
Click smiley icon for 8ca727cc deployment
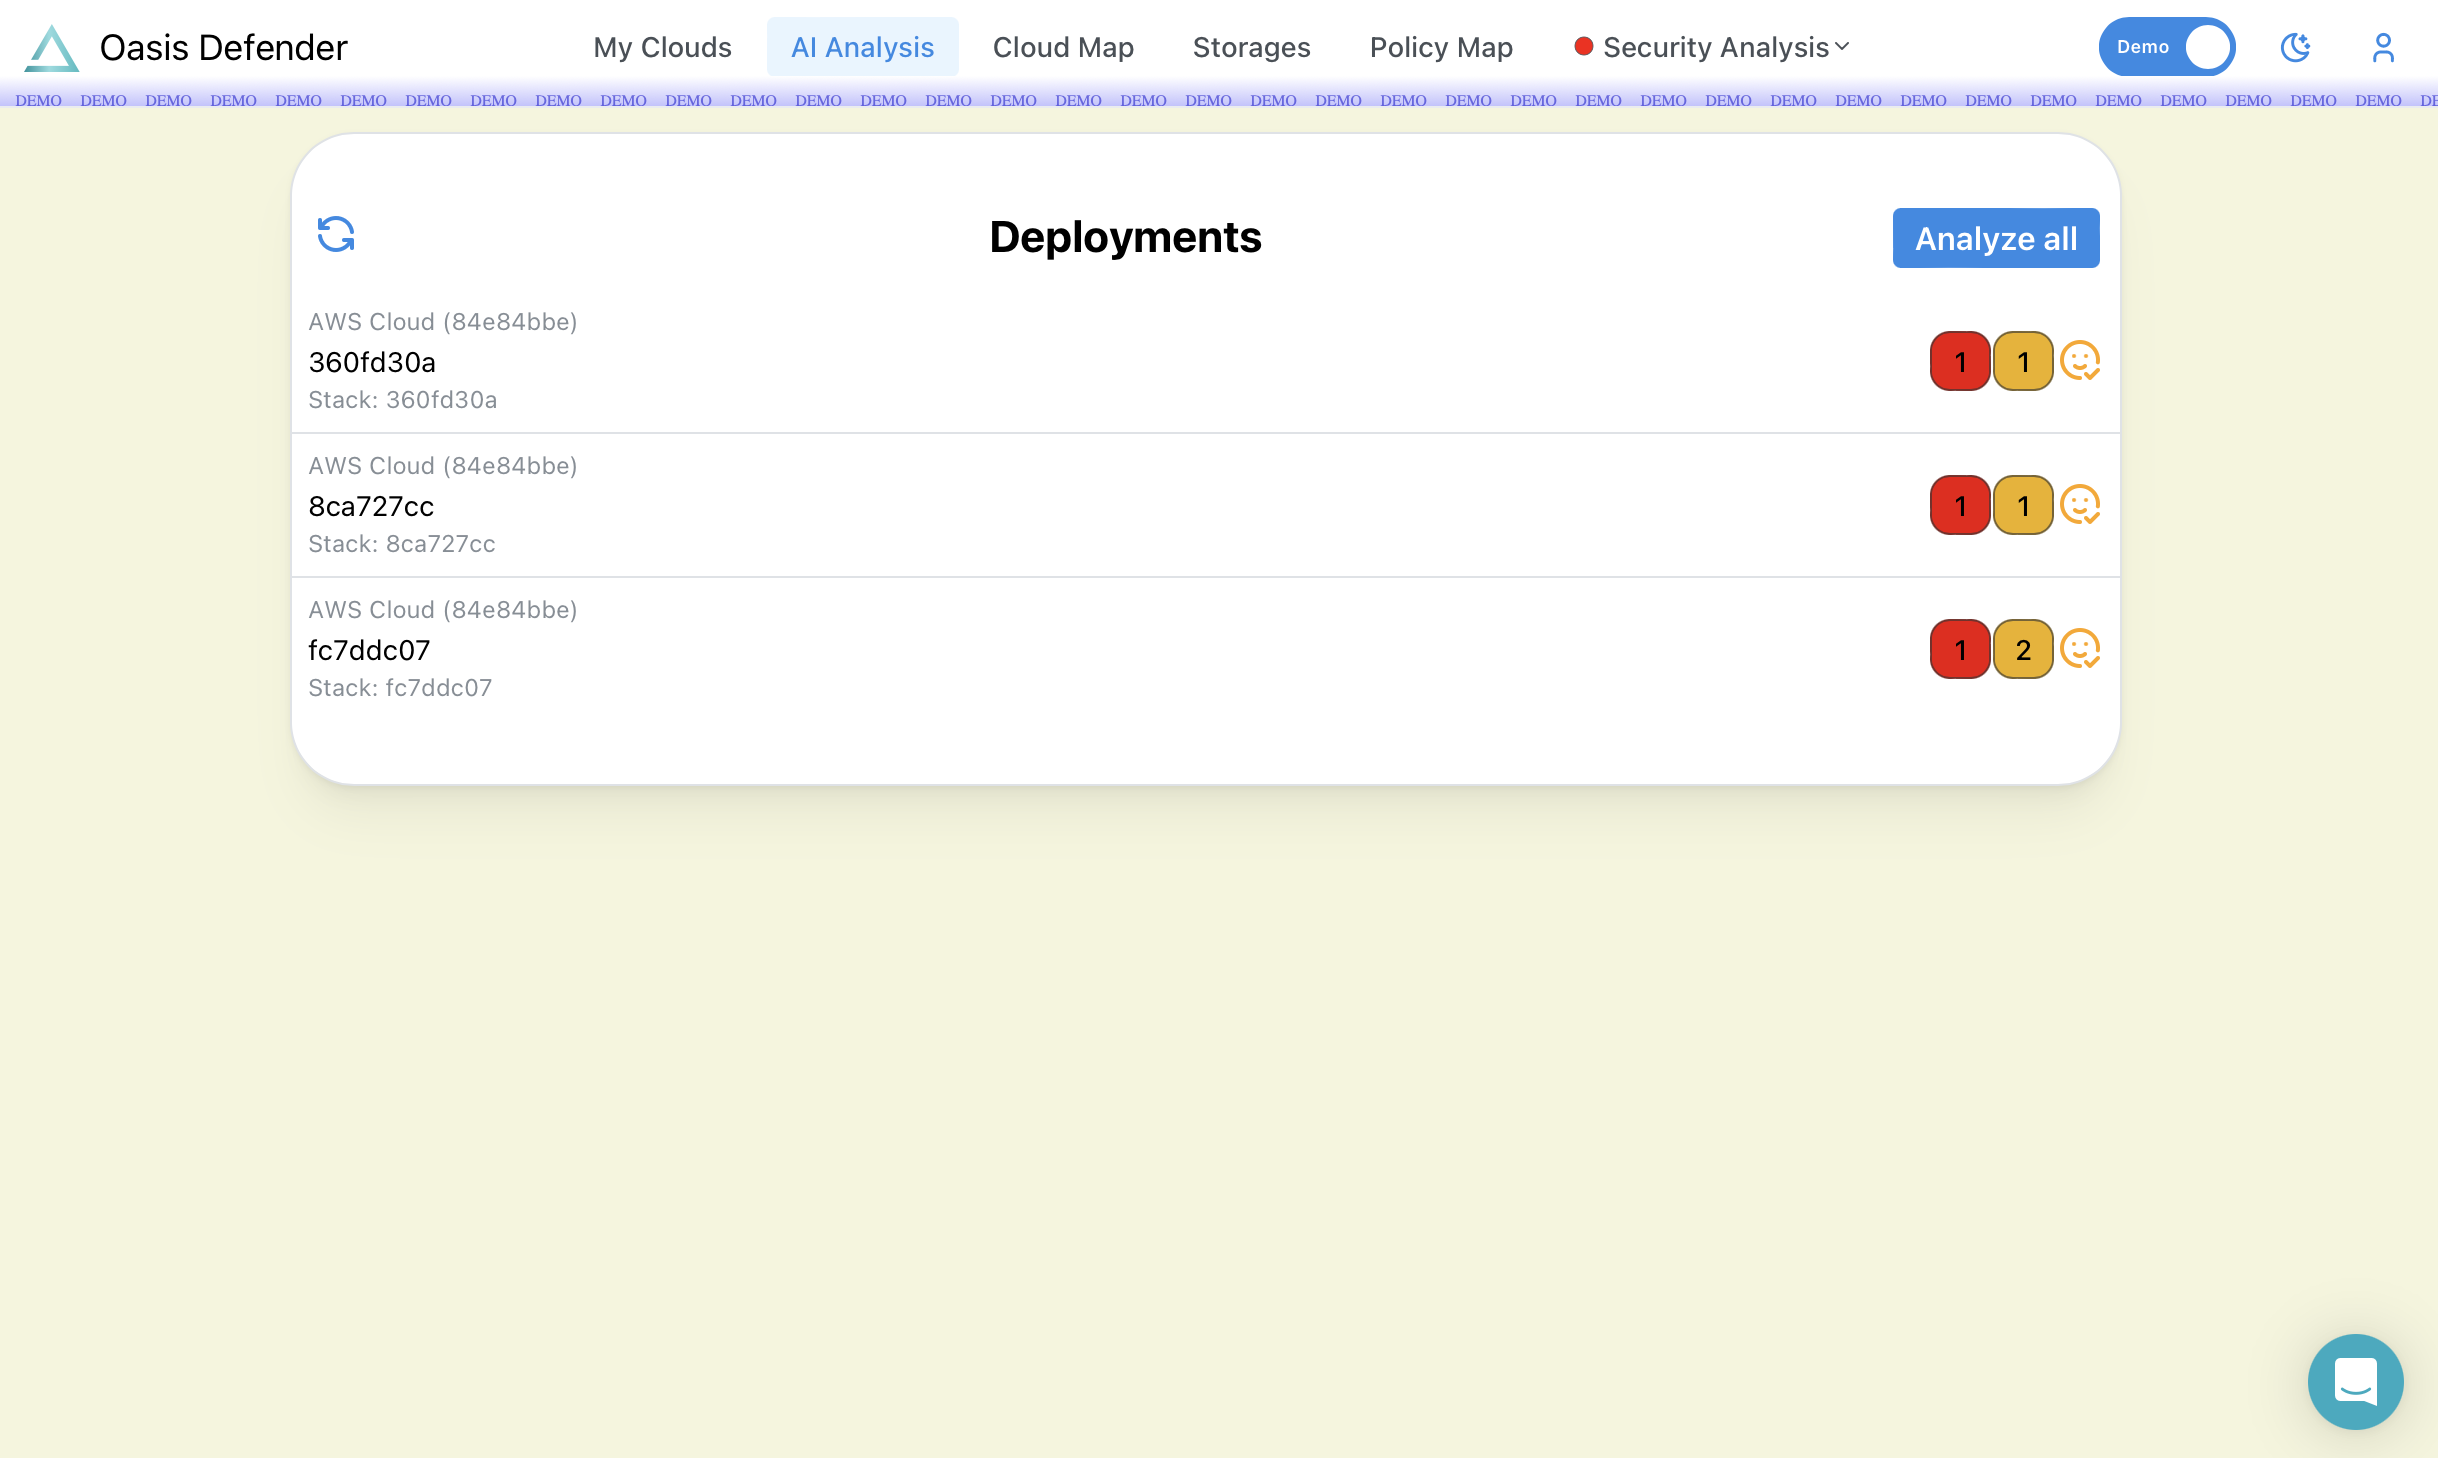(2080, 505)
